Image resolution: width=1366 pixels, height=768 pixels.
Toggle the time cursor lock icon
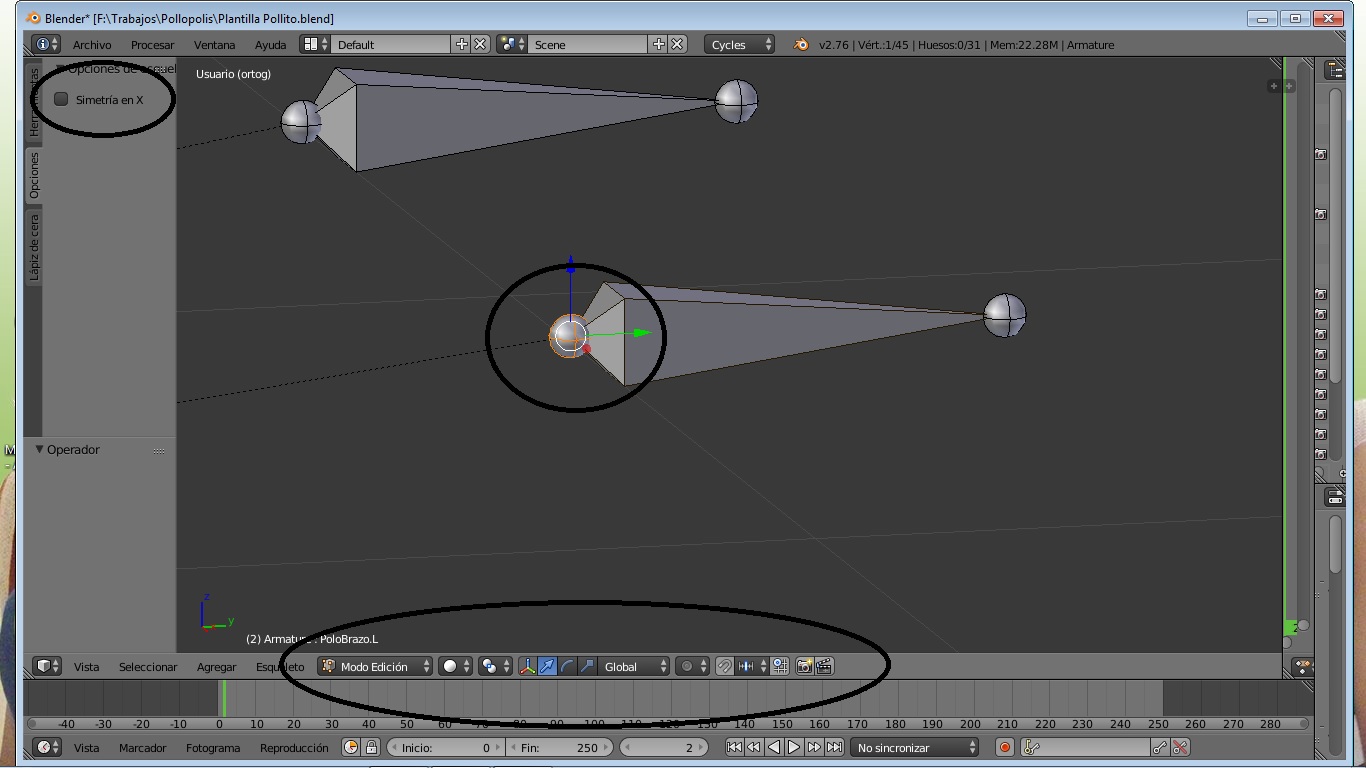coord(371,747)
